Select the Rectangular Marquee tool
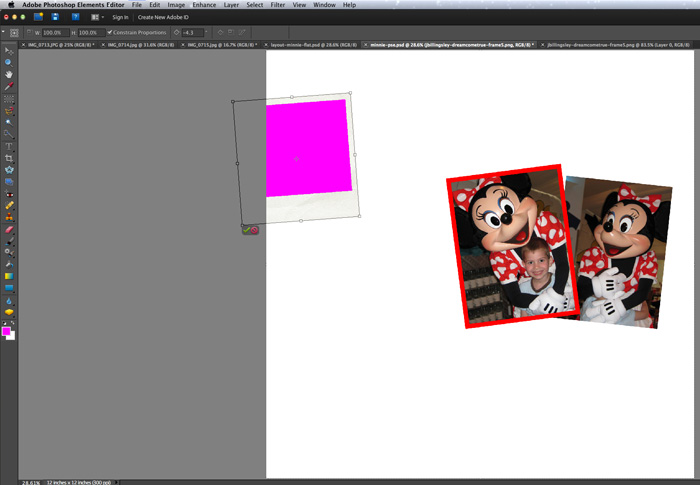 [x=8, y=99]
